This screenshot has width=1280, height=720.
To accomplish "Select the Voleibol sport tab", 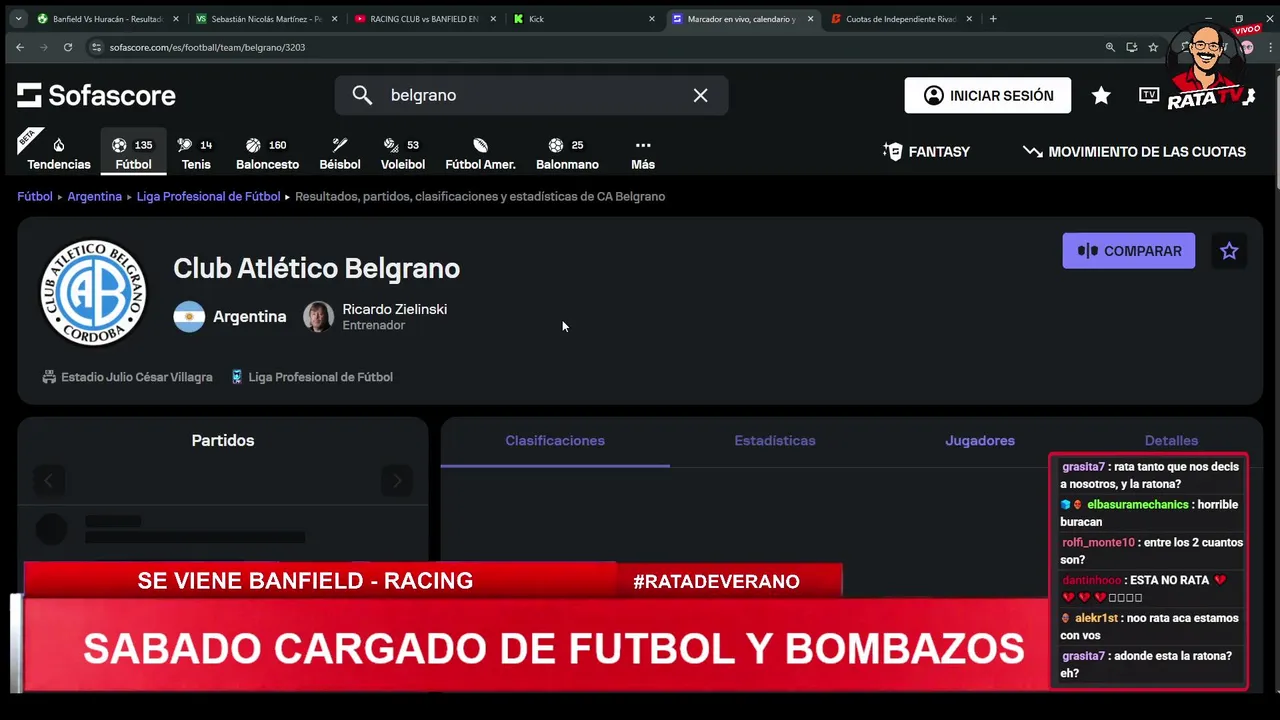I will pos(402,153).
